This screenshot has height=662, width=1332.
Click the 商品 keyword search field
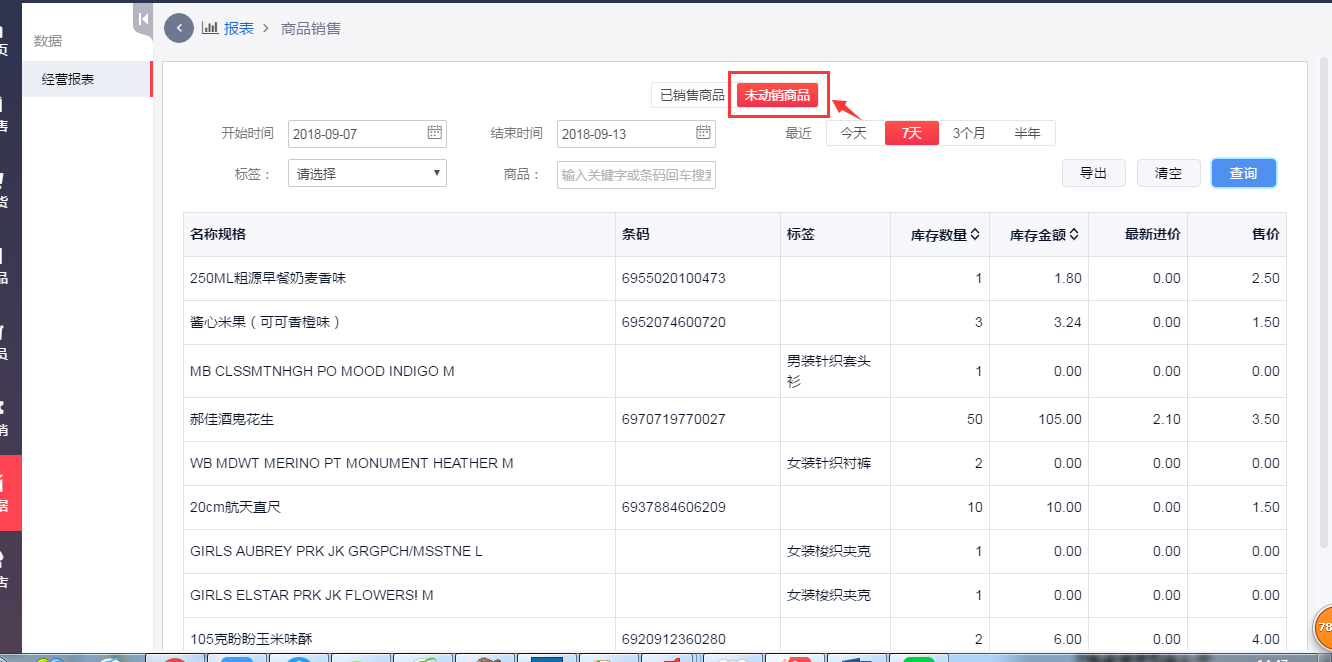tap(634, 174)
